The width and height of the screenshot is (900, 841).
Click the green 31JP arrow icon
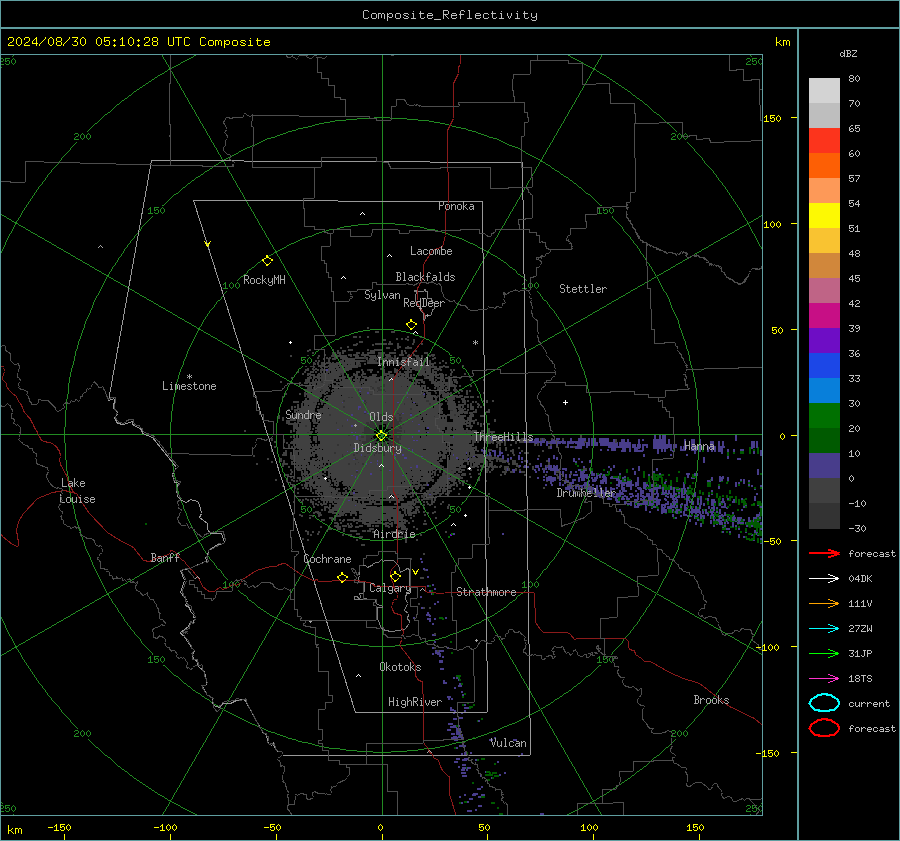[824, 653]
